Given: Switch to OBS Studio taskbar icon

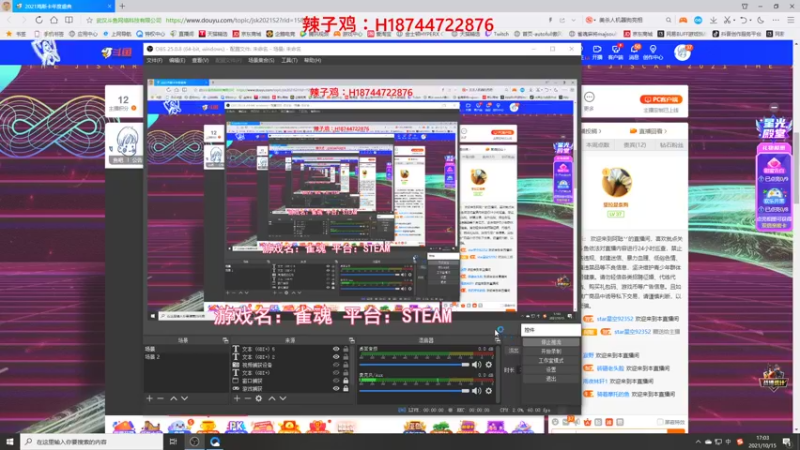Looking at the screenshot, I should point(194,442).
